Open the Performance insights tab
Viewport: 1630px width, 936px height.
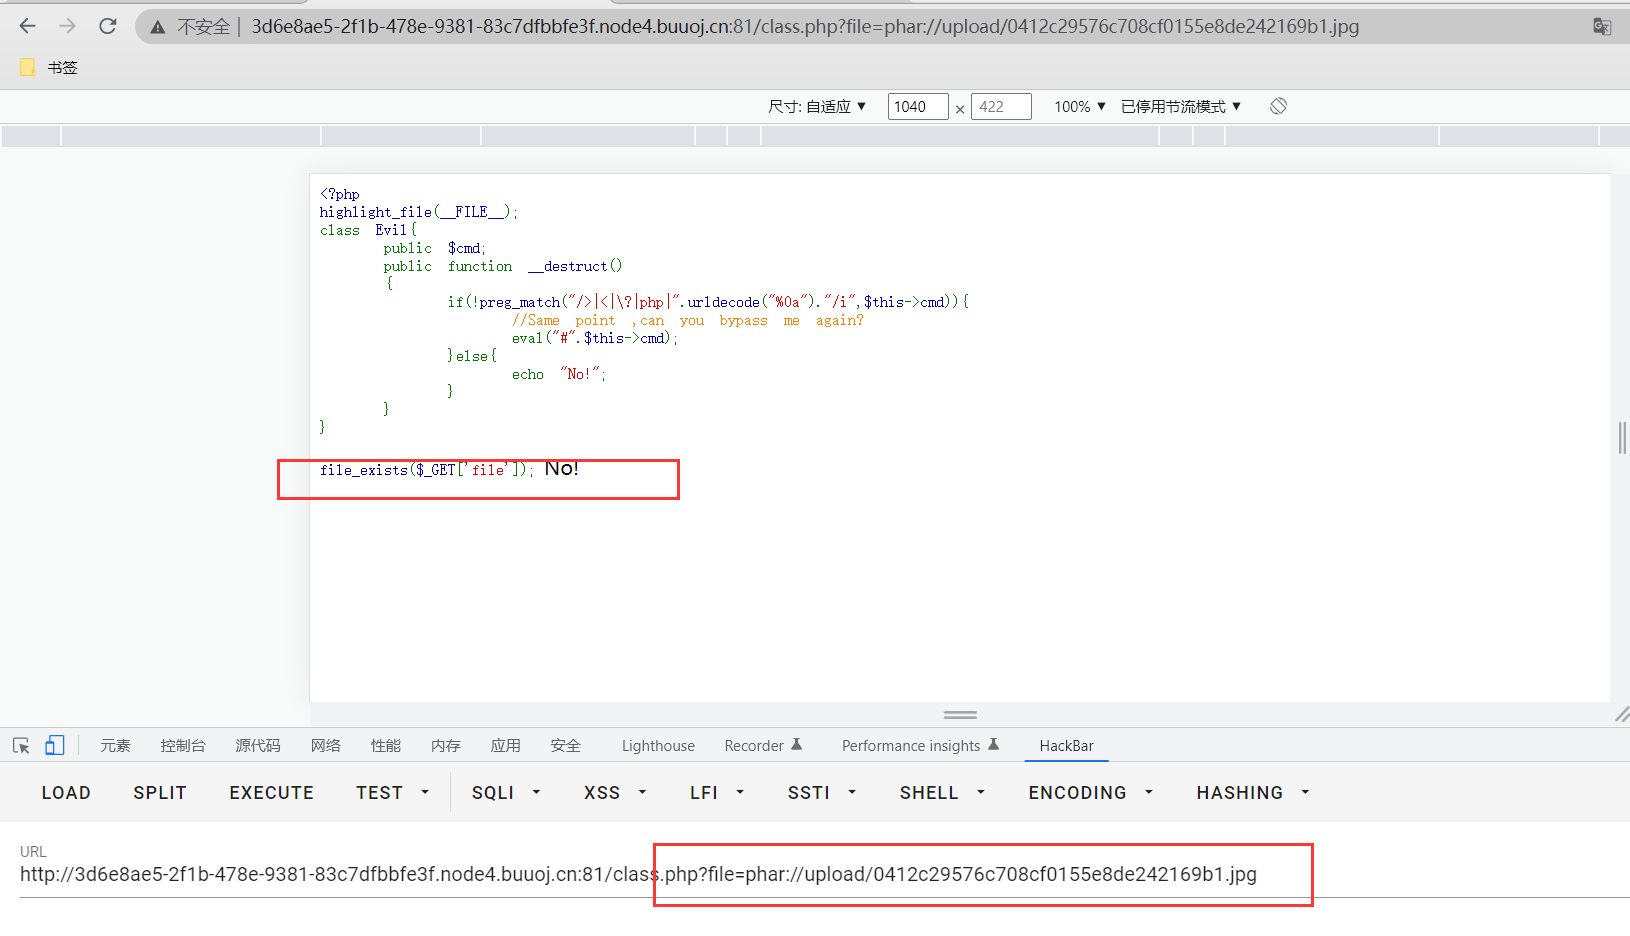click(x=920, y=746)
